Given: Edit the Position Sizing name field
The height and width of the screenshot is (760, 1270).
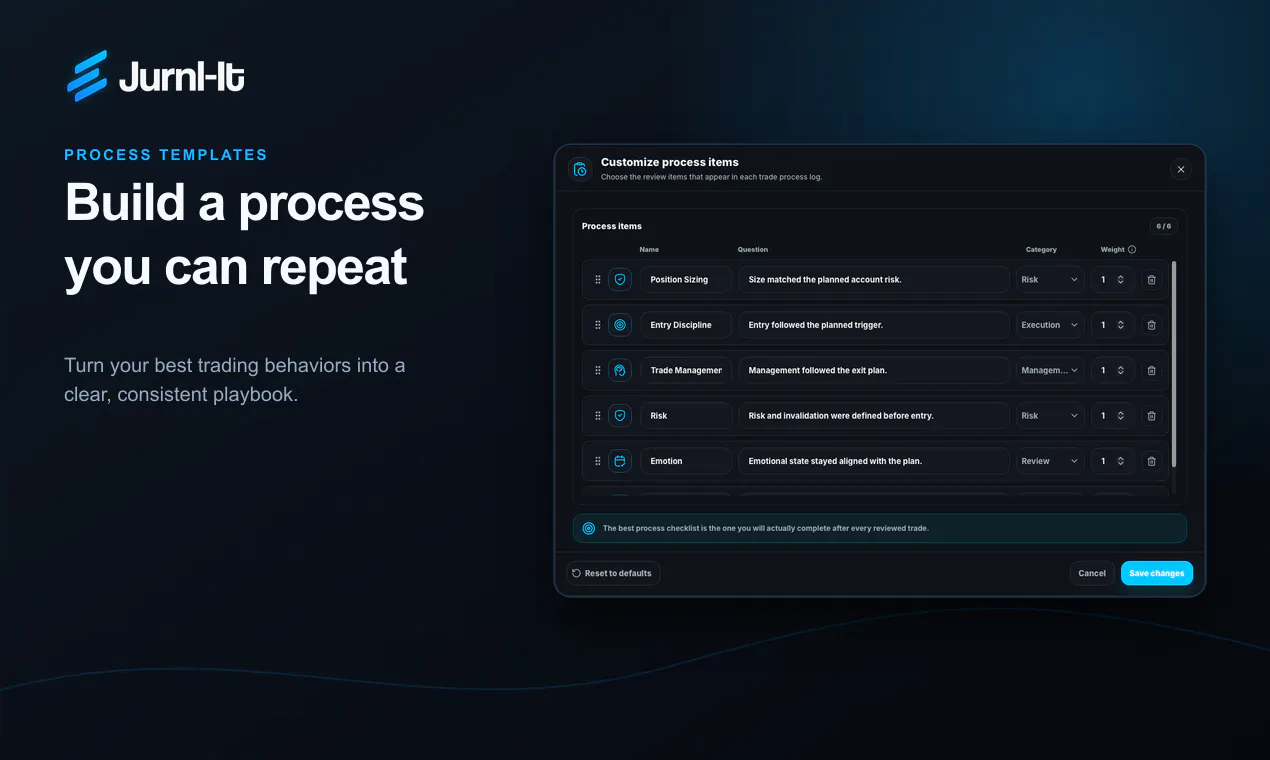Looking at the screenshot, I should tap(686, 280).
